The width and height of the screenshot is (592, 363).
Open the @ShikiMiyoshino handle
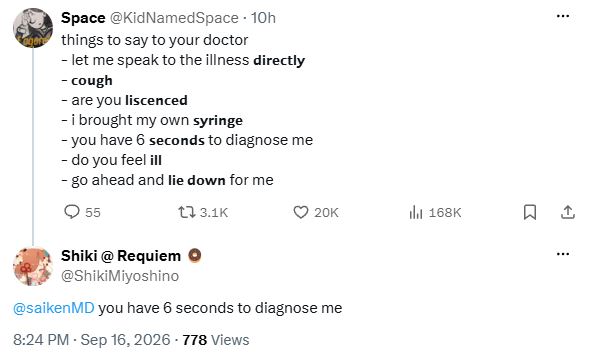120,276
